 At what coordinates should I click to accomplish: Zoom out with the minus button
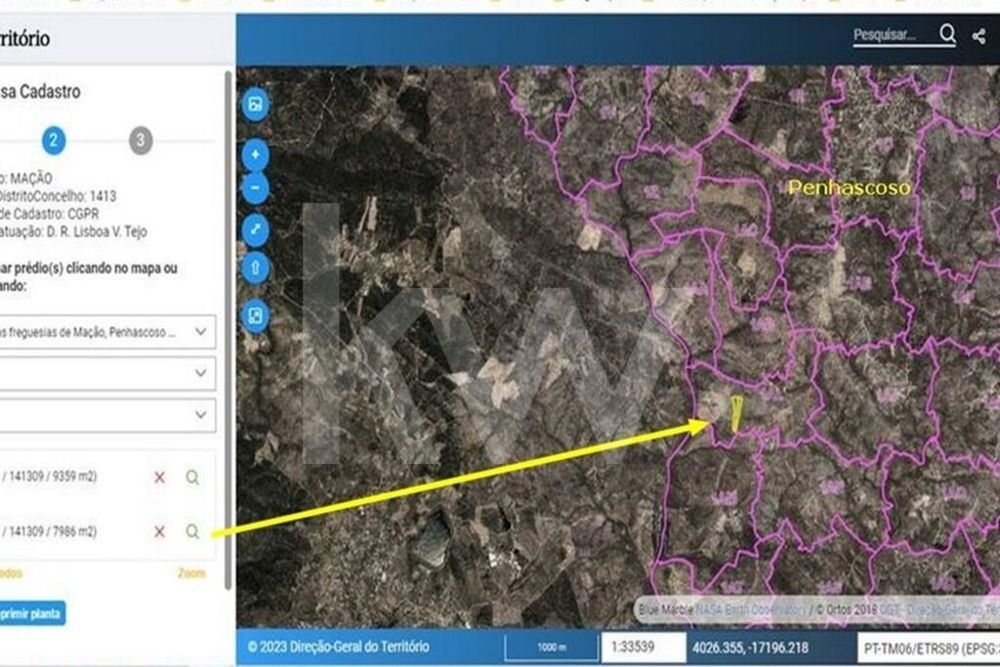[x=255, y=188]
